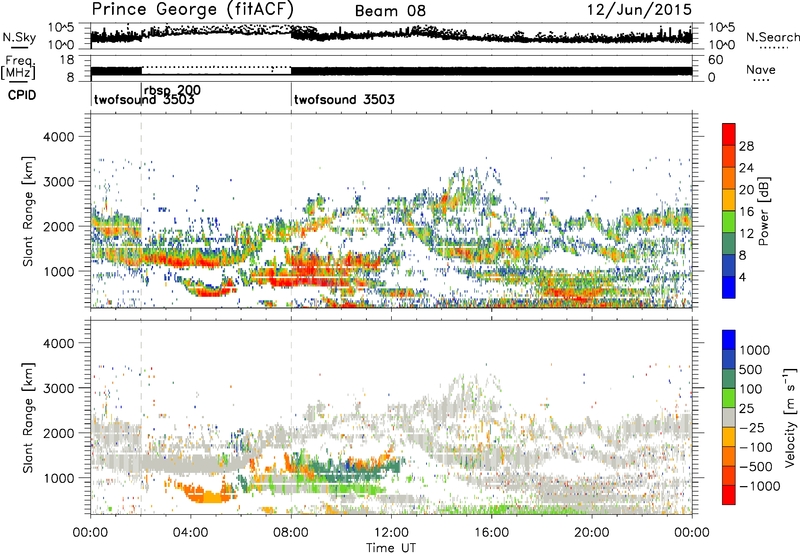
Task: Click the "4" tick on Power color bar
Action: [x=742, y=277]
